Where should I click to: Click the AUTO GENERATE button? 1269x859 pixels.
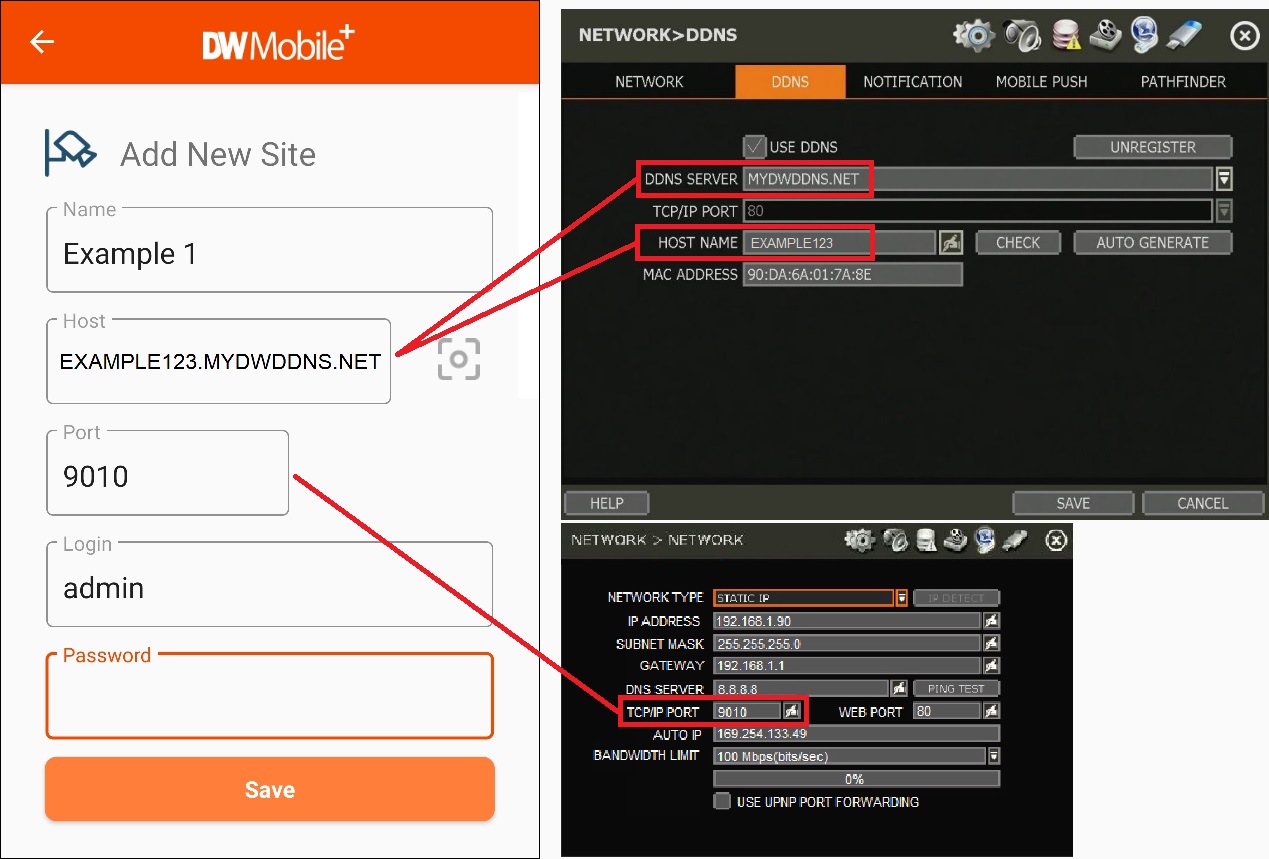click(1152, 243)
